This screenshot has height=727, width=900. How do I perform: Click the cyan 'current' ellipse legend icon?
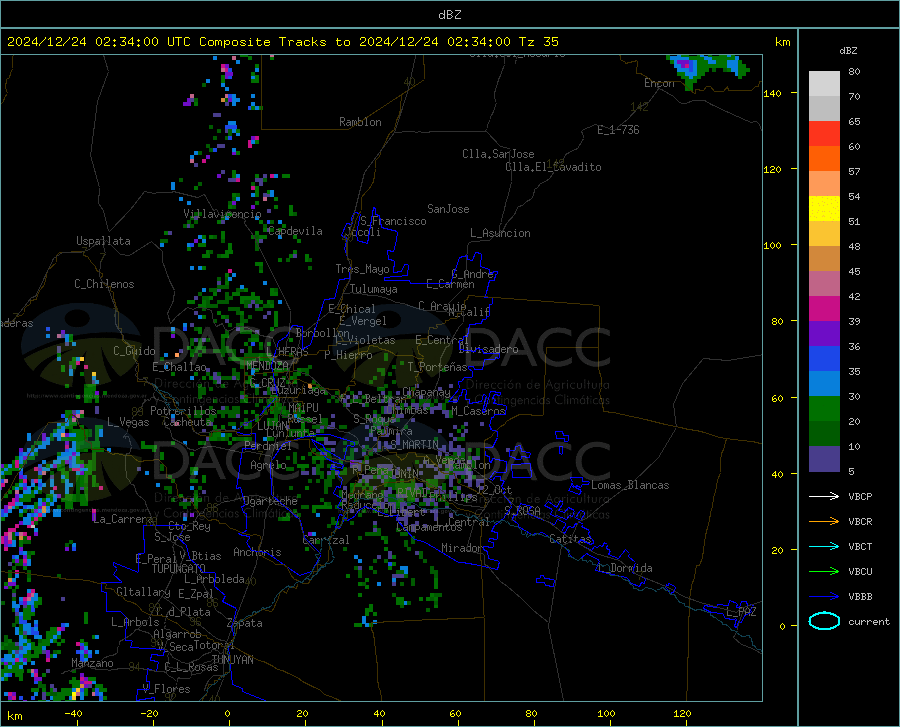point(824,621)
